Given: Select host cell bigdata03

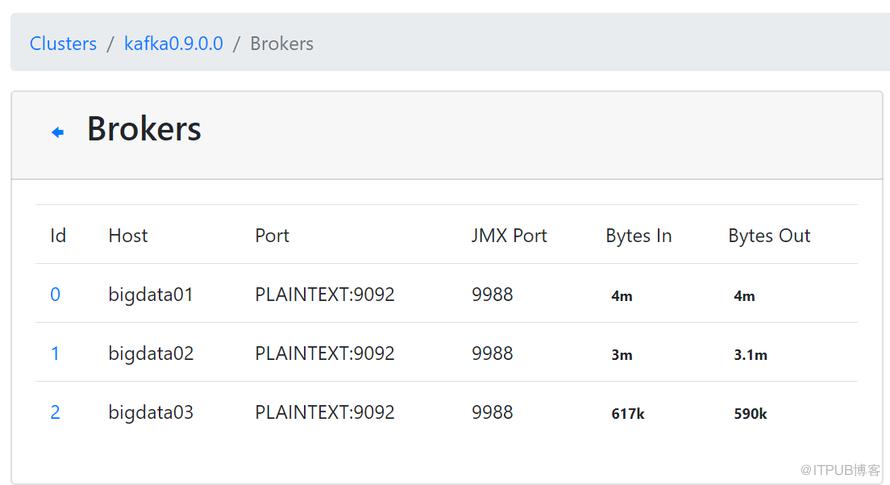Looking at the screenshot, I should click(x=151, y=413).
